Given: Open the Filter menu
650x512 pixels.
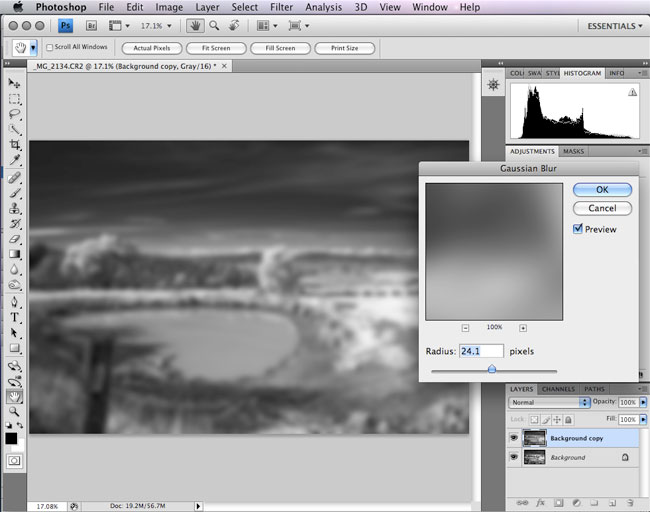Looking at the screenshot, I should tap(281, 7).
